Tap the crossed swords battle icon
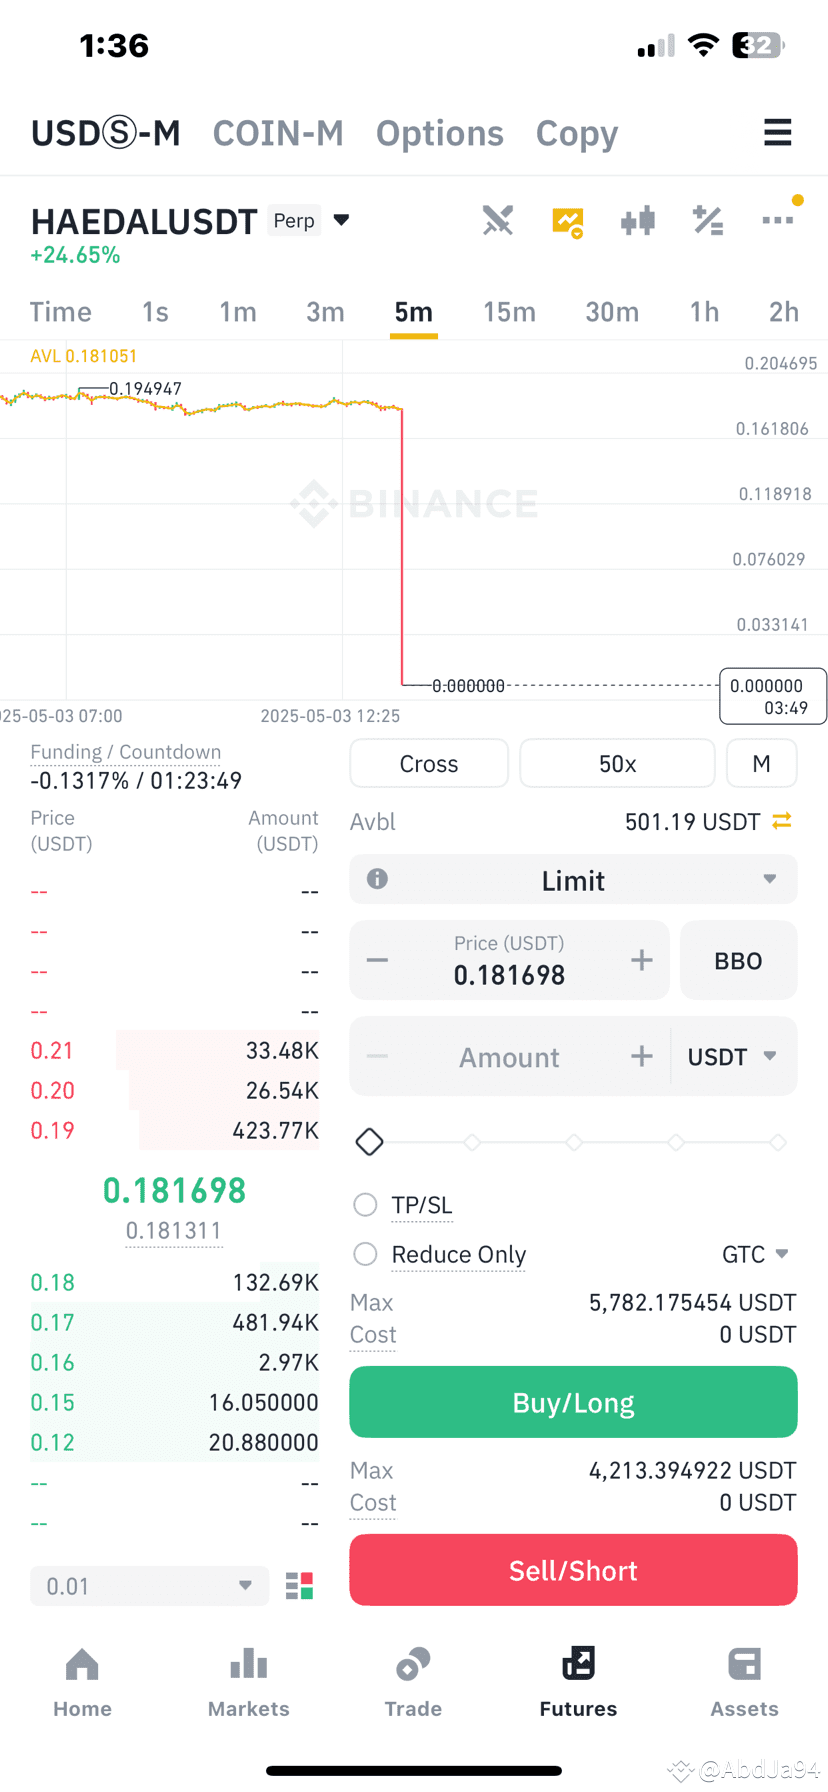828x1792 pixels. click(497, 220)
